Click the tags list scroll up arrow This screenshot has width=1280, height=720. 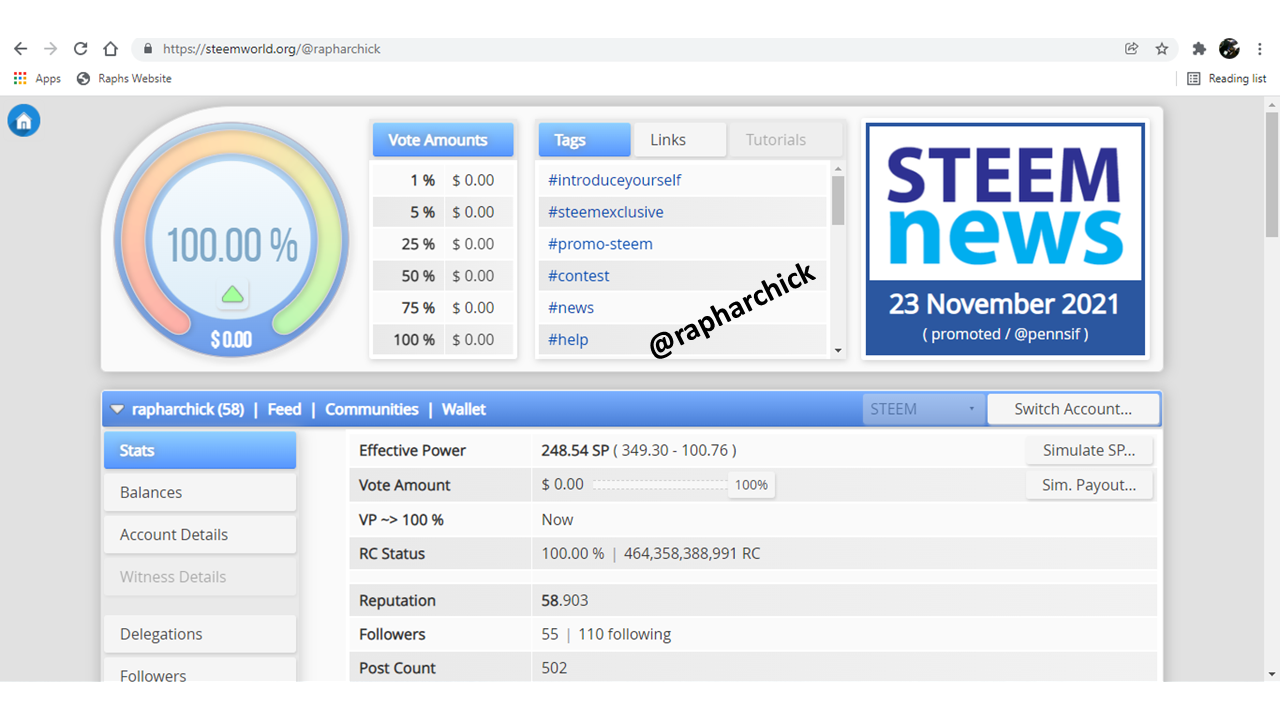click(838, 168)
